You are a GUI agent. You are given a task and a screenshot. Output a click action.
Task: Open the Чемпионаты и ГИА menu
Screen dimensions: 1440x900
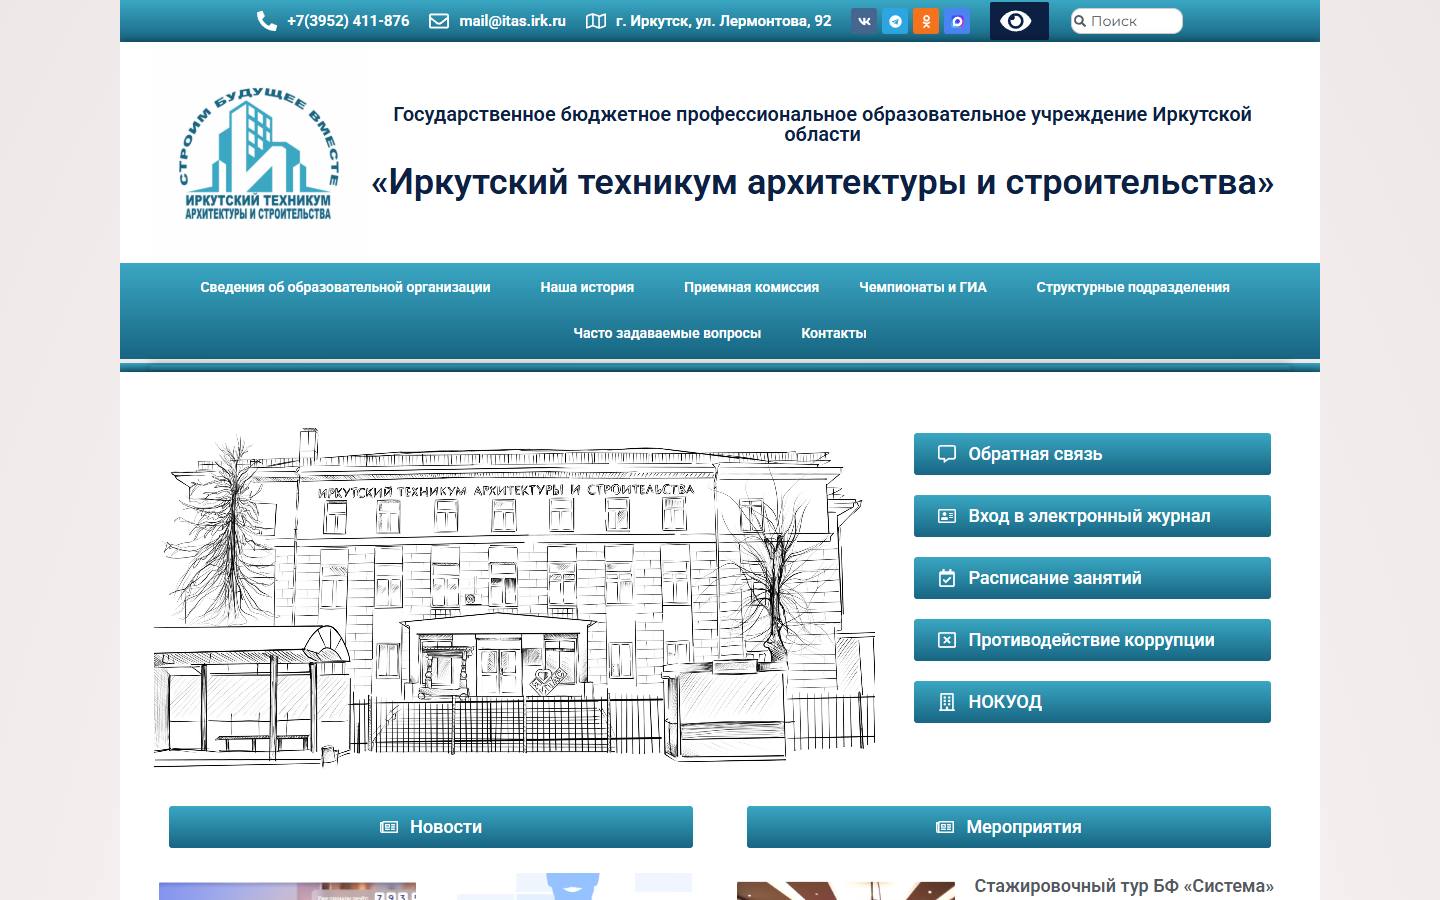click(923, 287)
